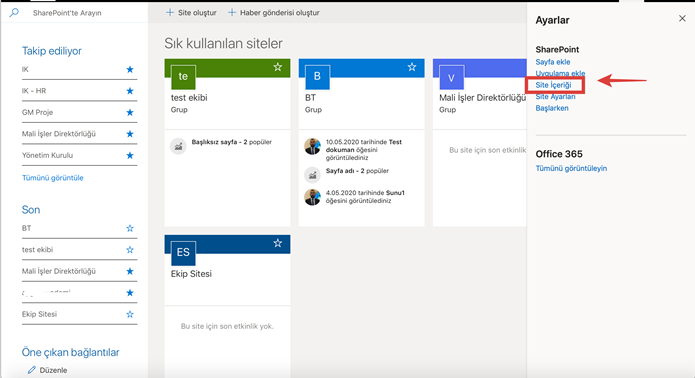695x378 pixels.
Task: Open Sunu1 activity in BT card
Action: pos(365,197)
